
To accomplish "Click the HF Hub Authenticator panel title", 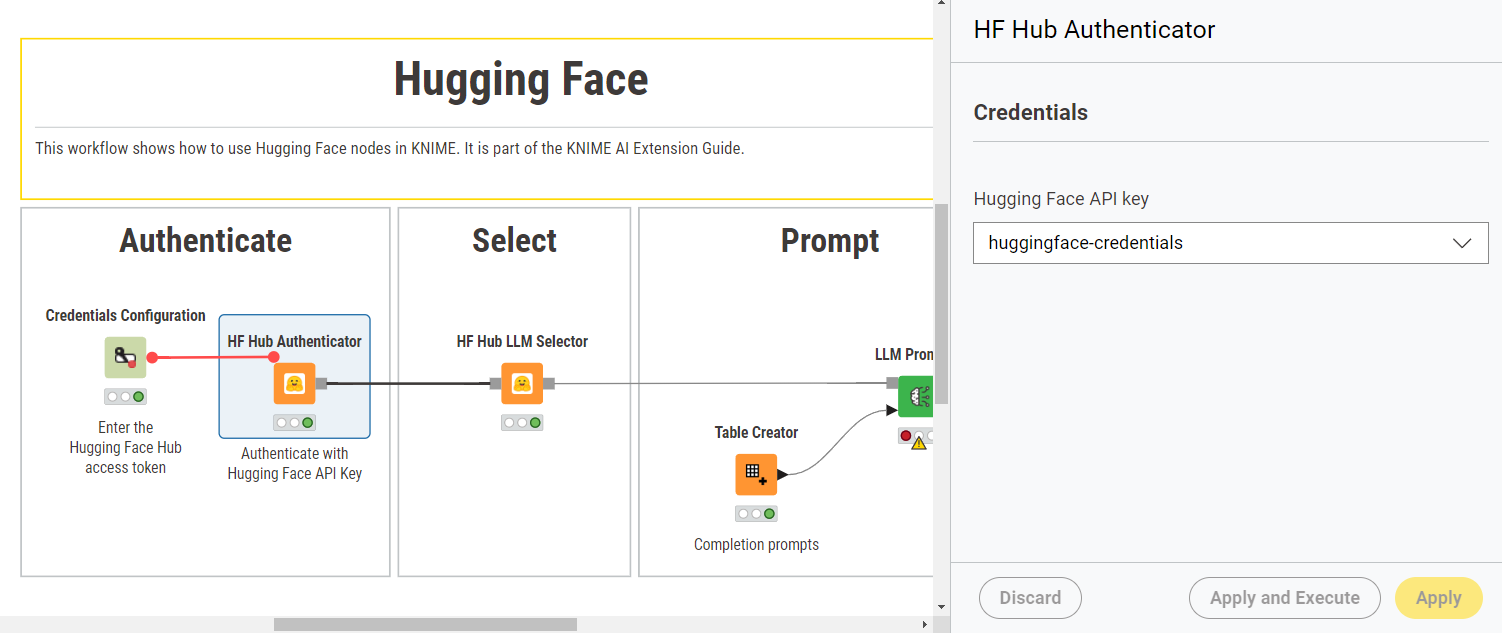I will (x=1094, y=30).
